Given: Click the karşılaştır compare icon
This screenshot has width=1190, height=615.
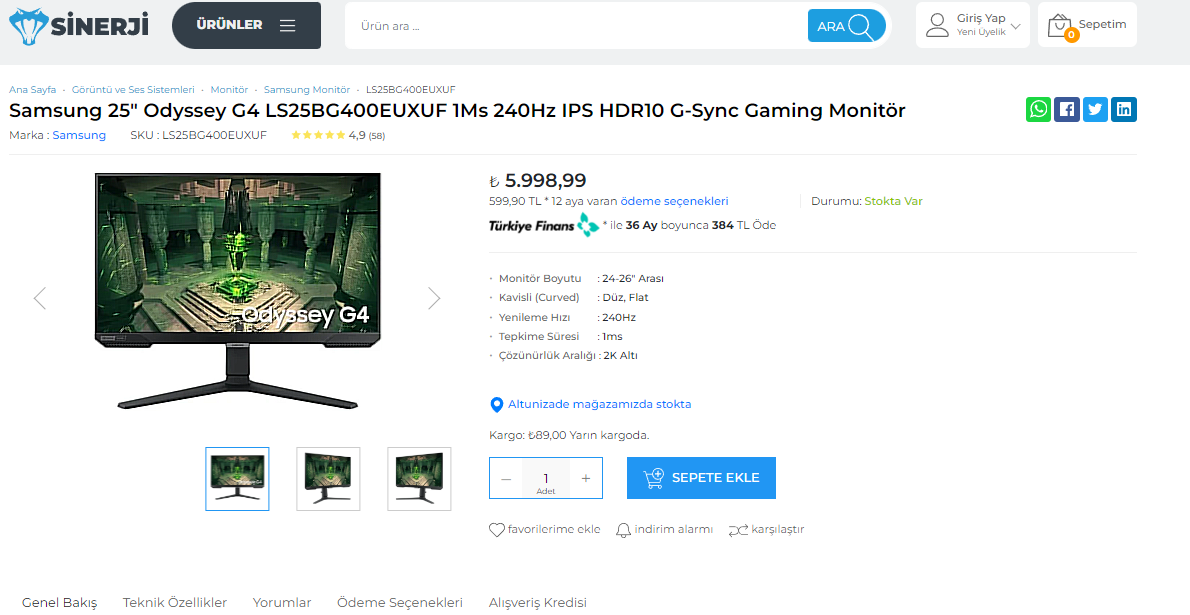Looking at the screenshot, I should pyautogui.click(x=738, y=530).
